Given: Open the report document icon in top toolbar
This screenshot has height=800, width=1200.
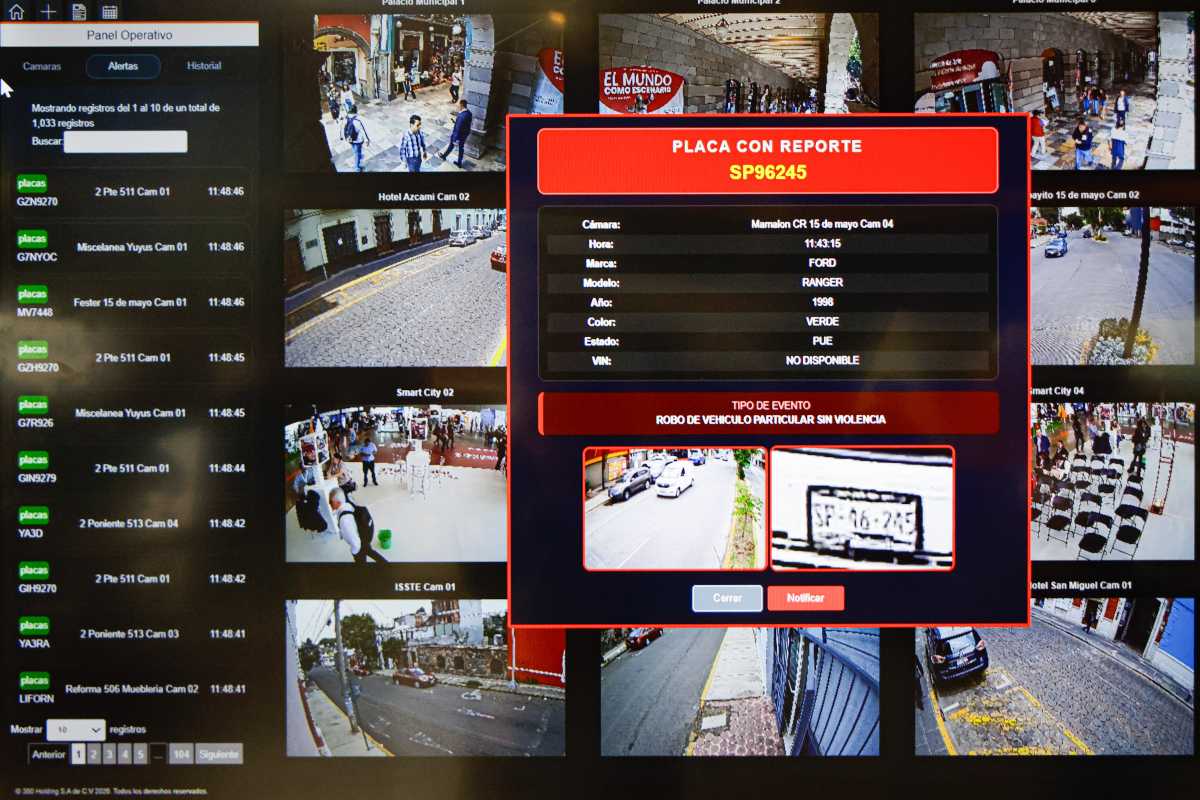Looking at the screenshot, I should (x=79, y=12).
